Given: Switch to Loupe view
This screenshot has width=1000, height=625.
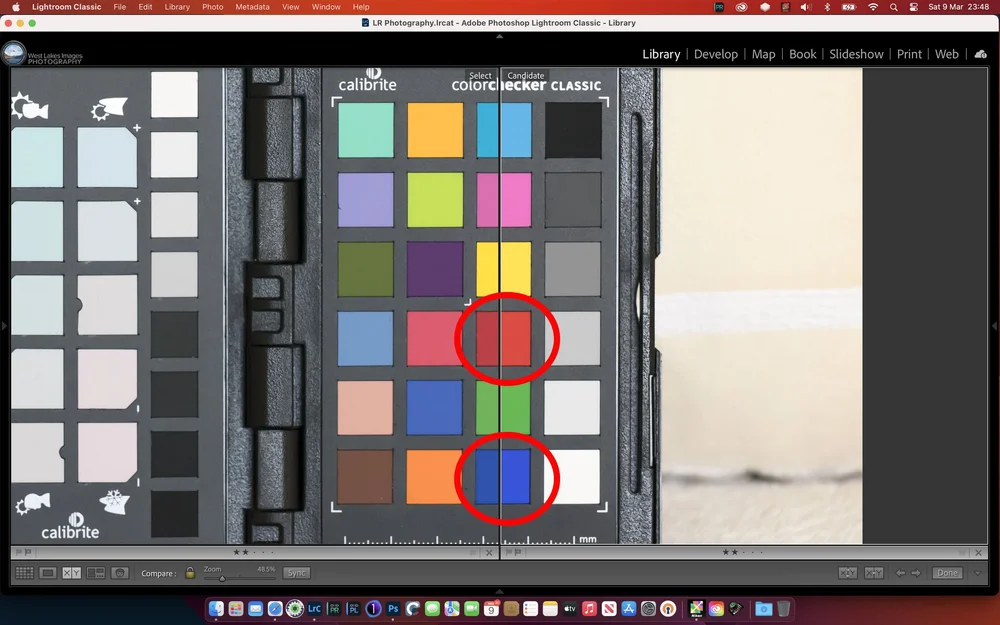Looking at the screenshot, I should [48, 573].
